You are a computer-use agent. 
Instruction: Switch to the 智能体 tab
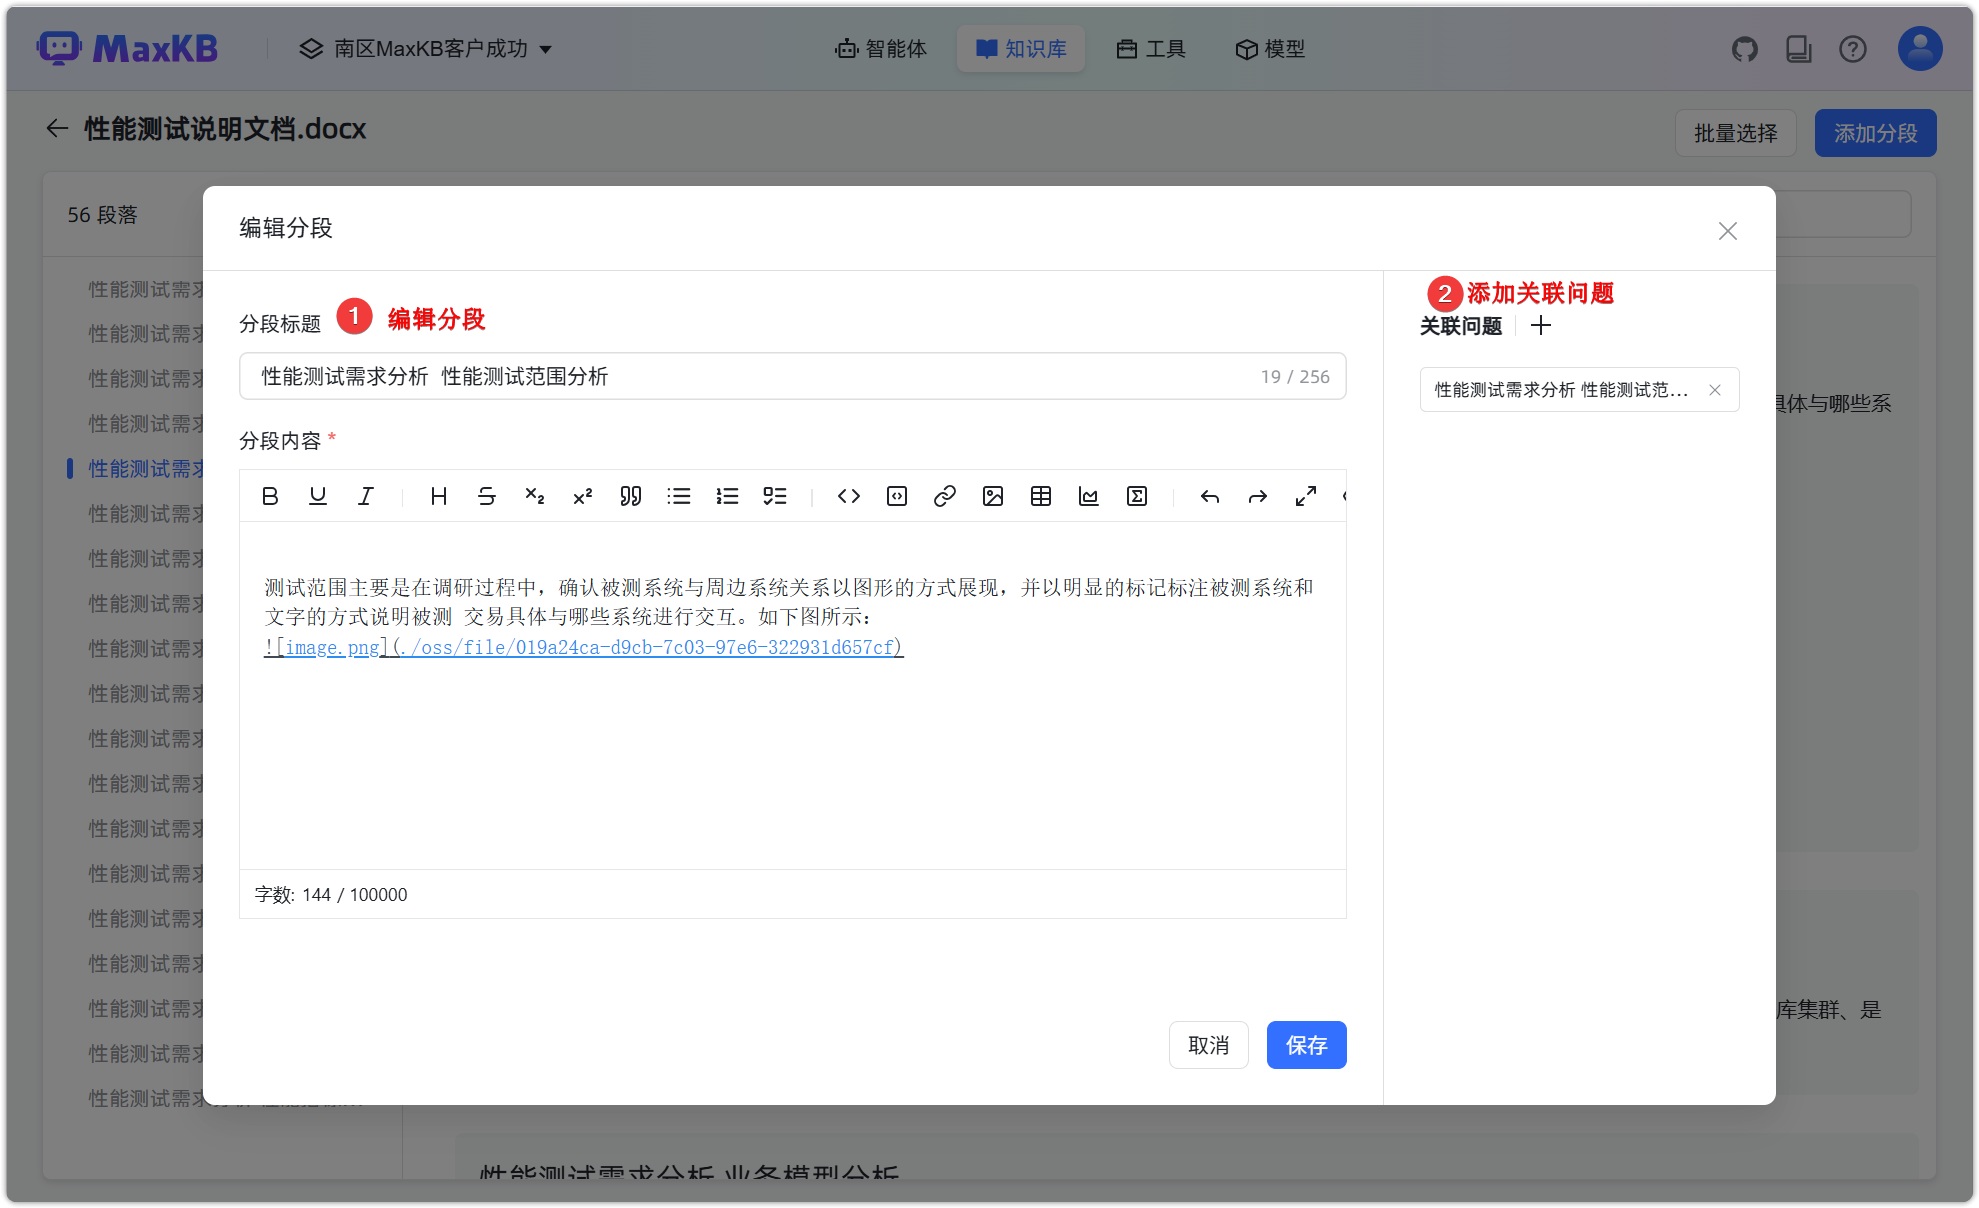881,48
